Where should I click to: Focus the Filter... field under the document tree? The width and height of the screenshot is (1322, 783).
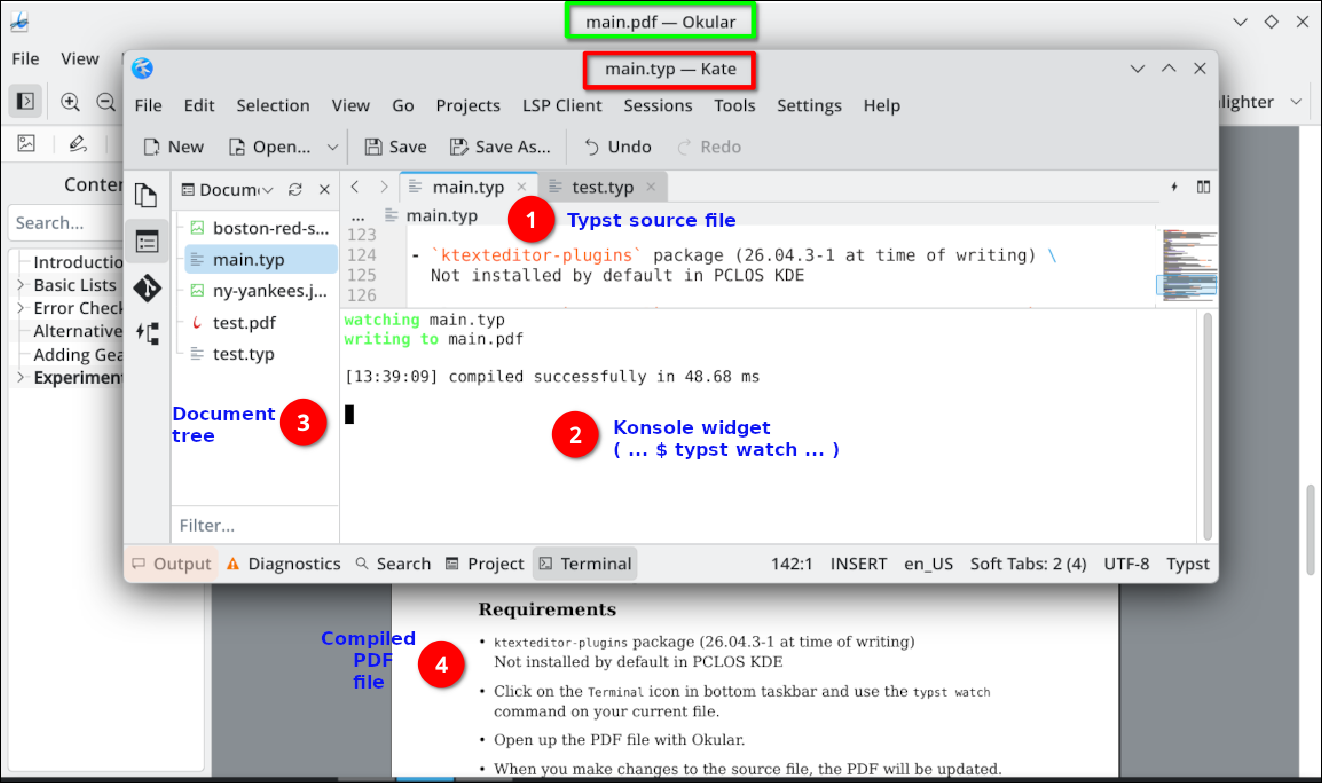pos(256,525)
